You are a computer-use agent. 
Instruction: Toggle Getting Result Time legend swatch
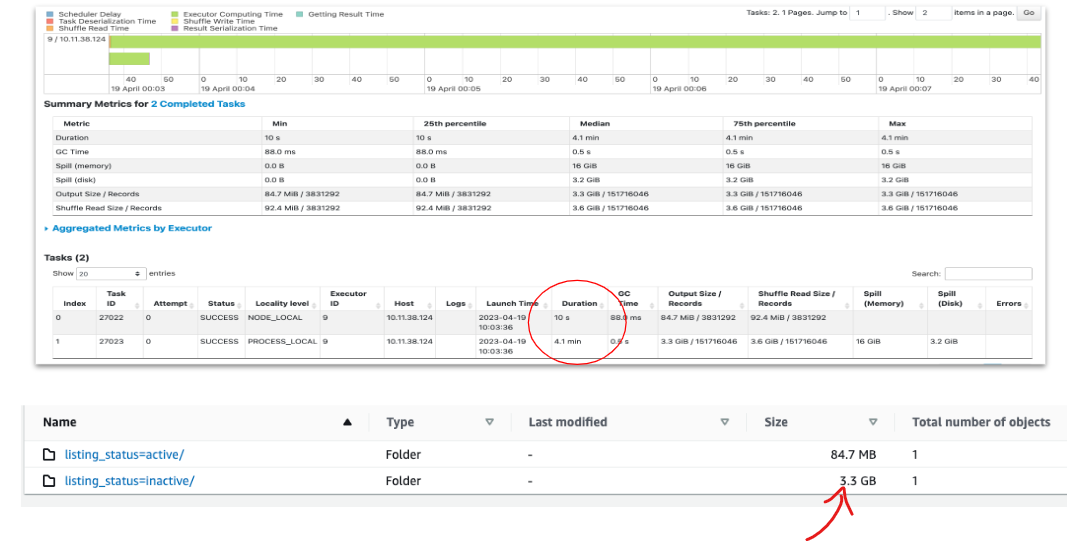point(301,14)
